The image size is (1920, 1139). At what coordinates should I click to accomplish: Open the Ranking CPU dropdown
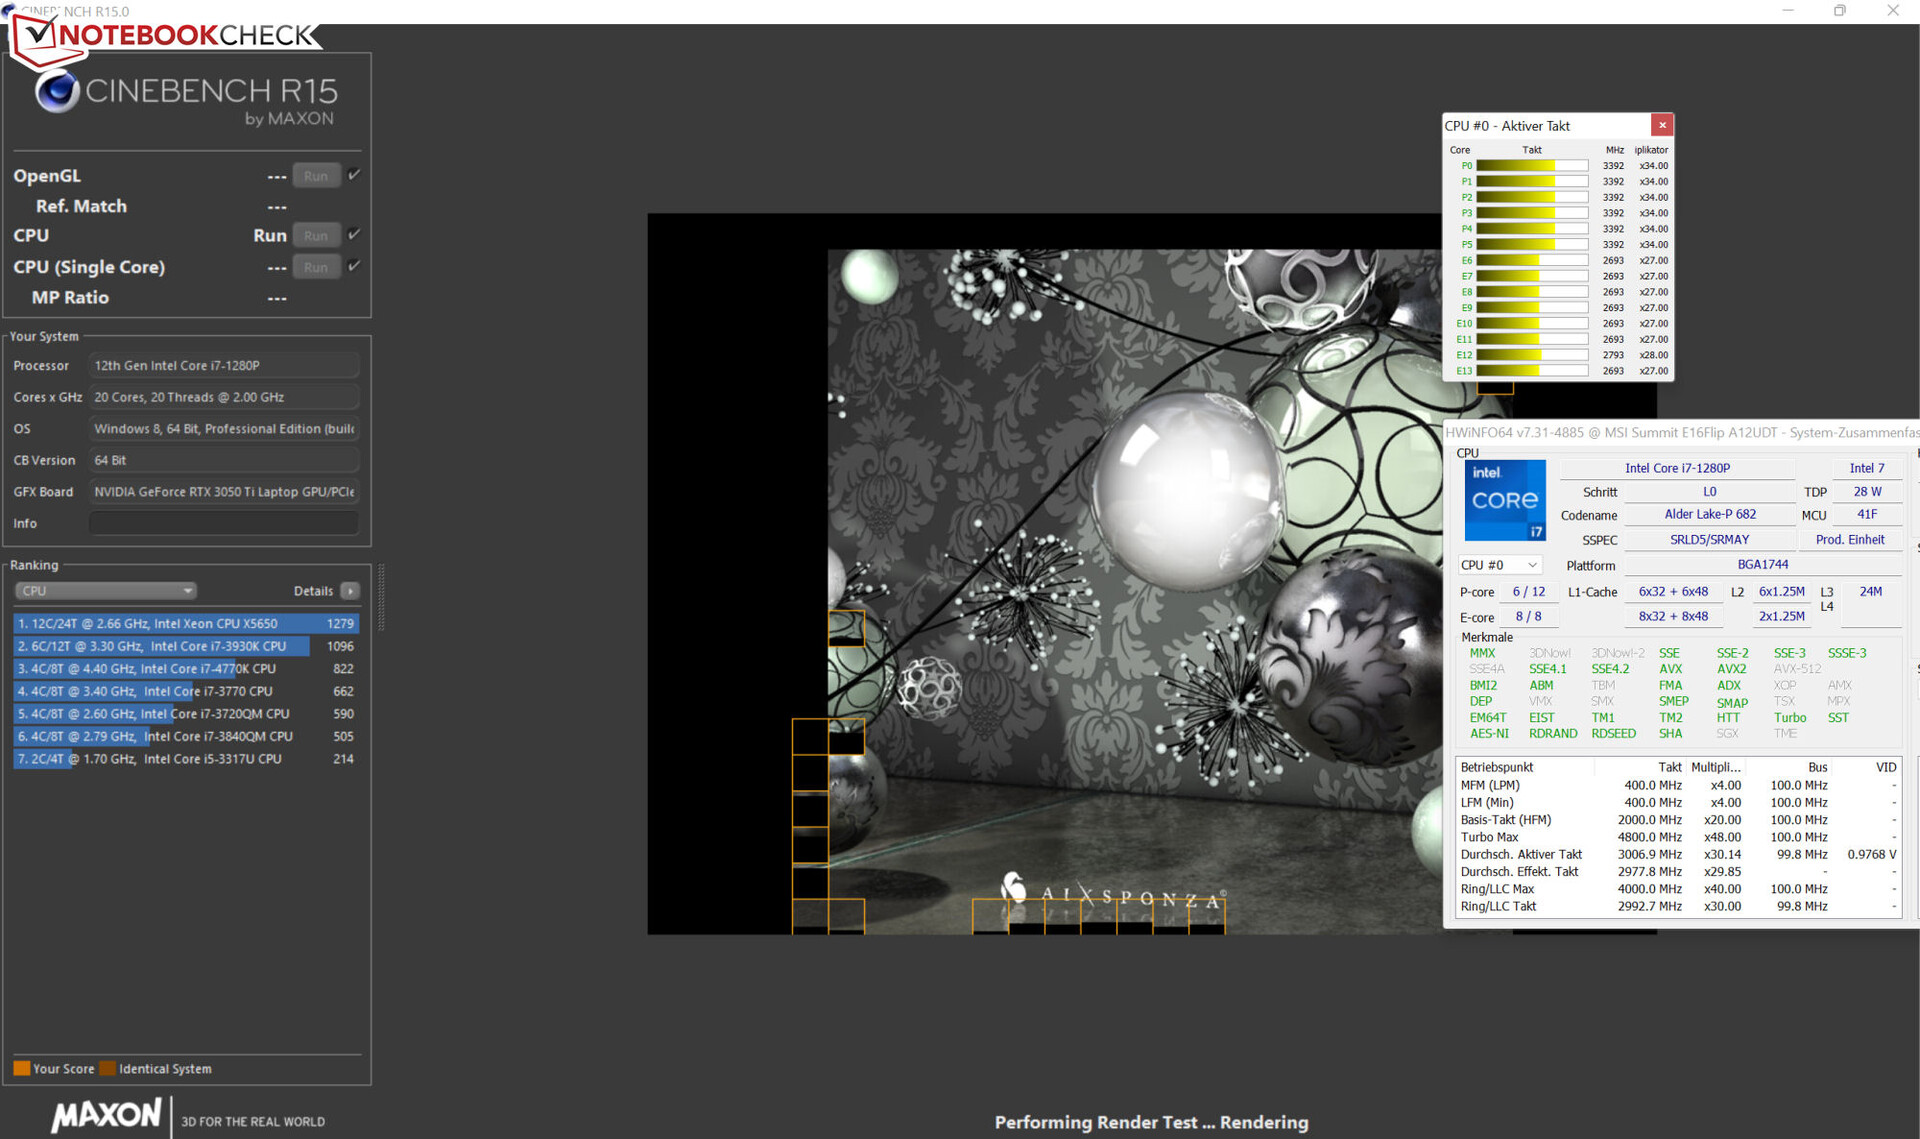click(x=105, y=591)
